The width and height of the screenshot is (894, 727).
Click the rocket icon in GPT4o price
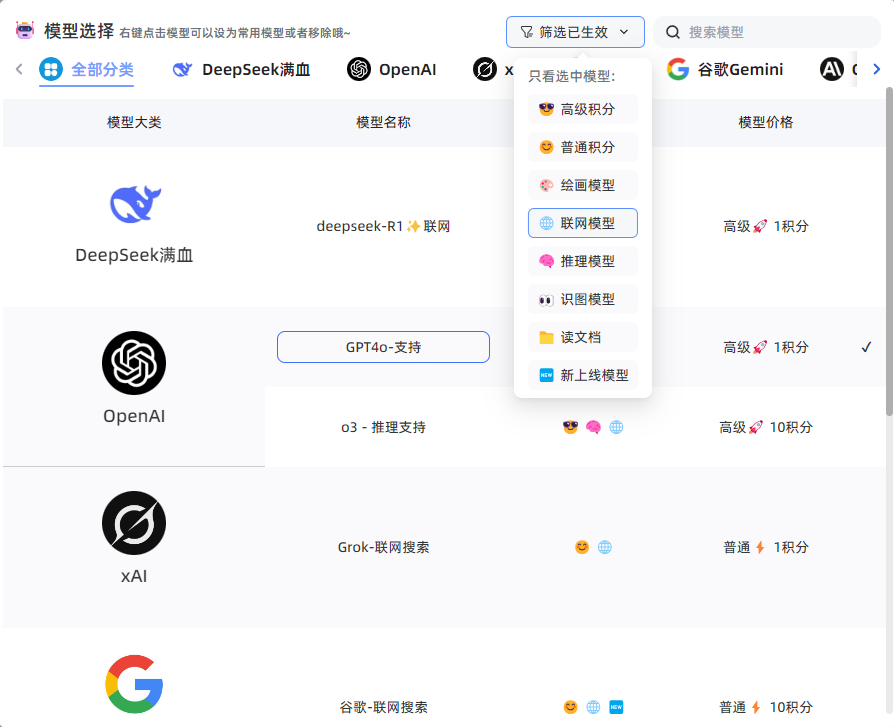(x=759, y=347)
